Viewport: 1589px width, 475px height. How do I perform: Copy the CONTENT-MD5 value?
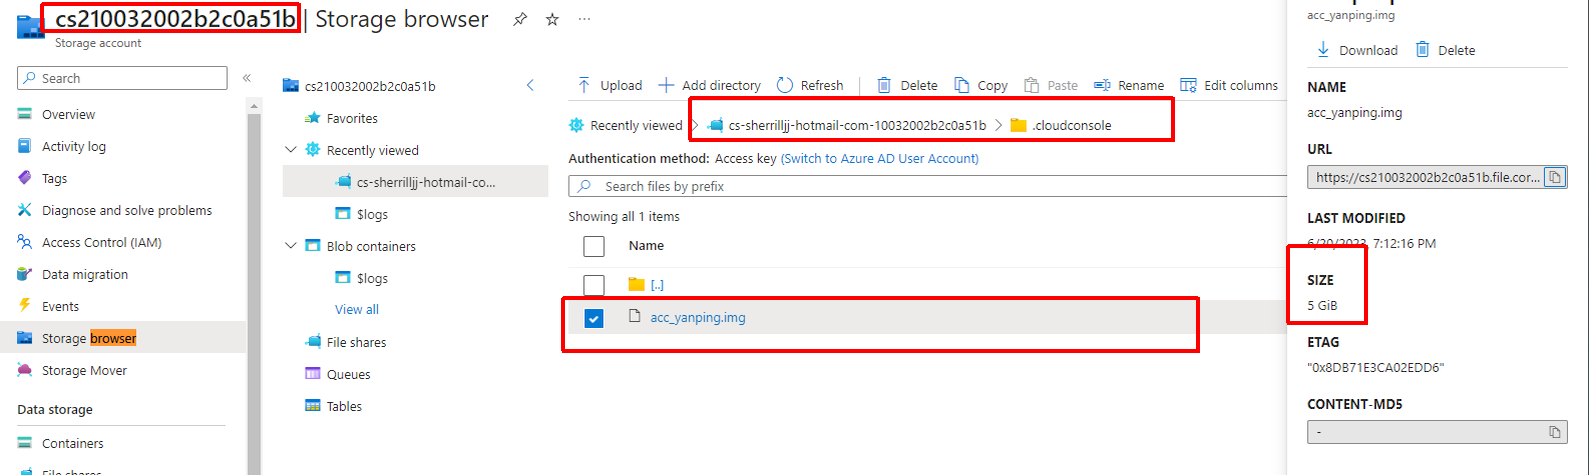pos(1555,432)
